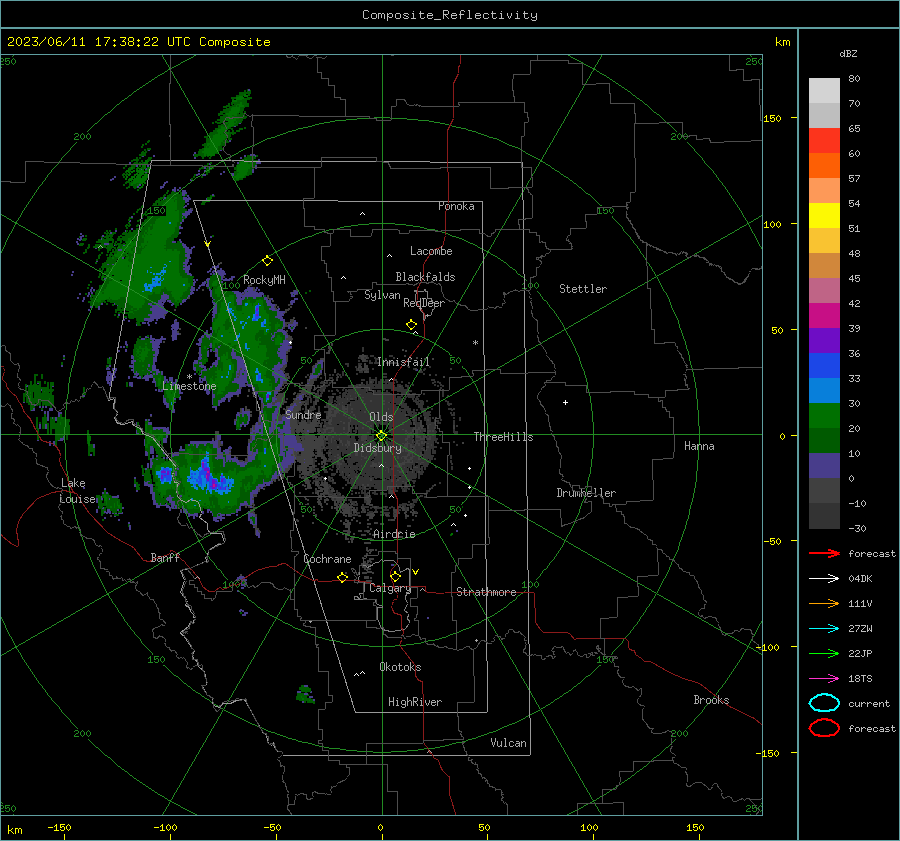Click the Vulcan city label
The width and height of the screenshot is (900, 841).
[x=508, y=743]
